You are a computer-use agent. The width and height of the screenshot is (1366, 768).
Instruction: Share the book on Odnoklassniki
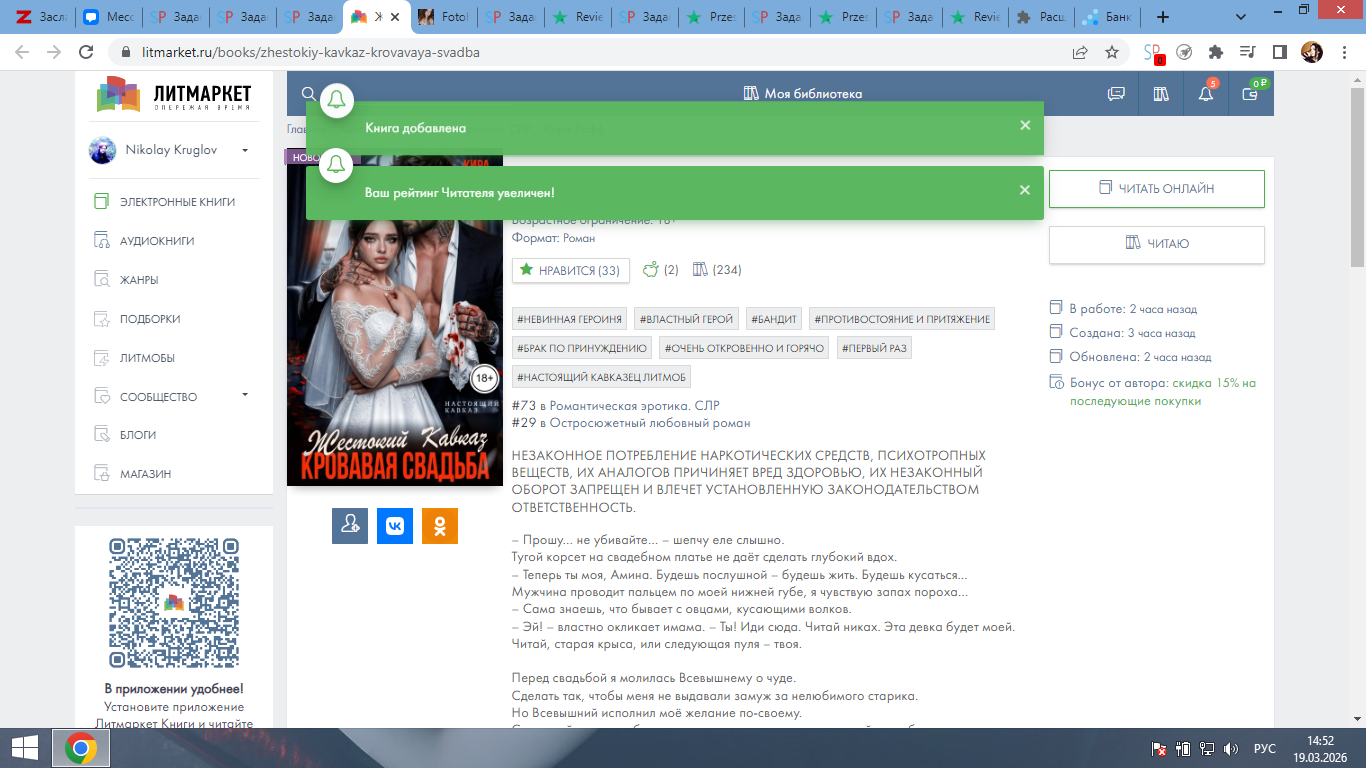coord(440,526)
